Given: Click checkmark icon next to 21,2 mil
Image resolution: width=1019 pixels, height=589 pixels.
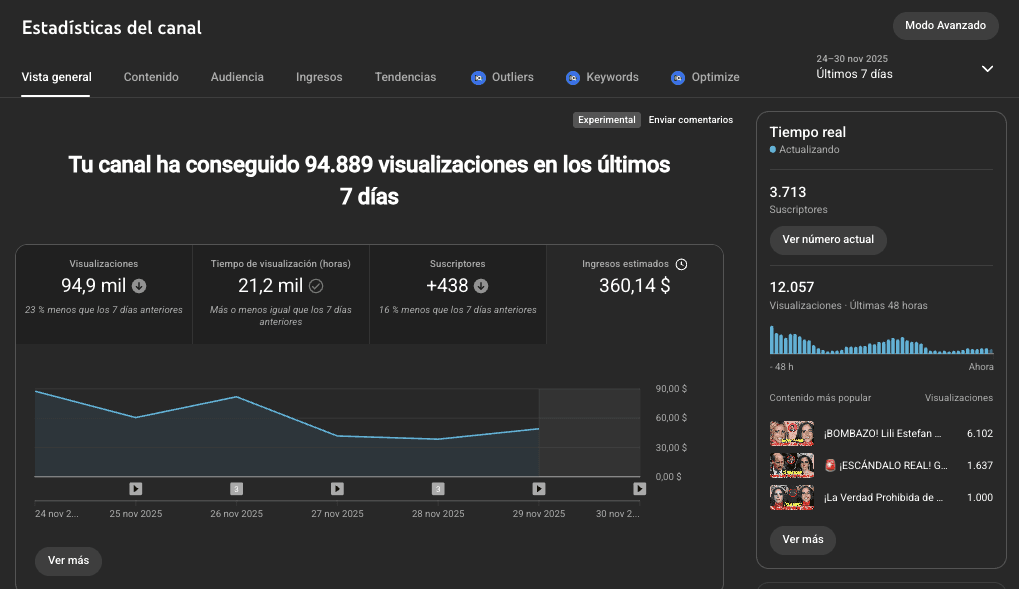Looking at the screenshot, I should (316, 285).
